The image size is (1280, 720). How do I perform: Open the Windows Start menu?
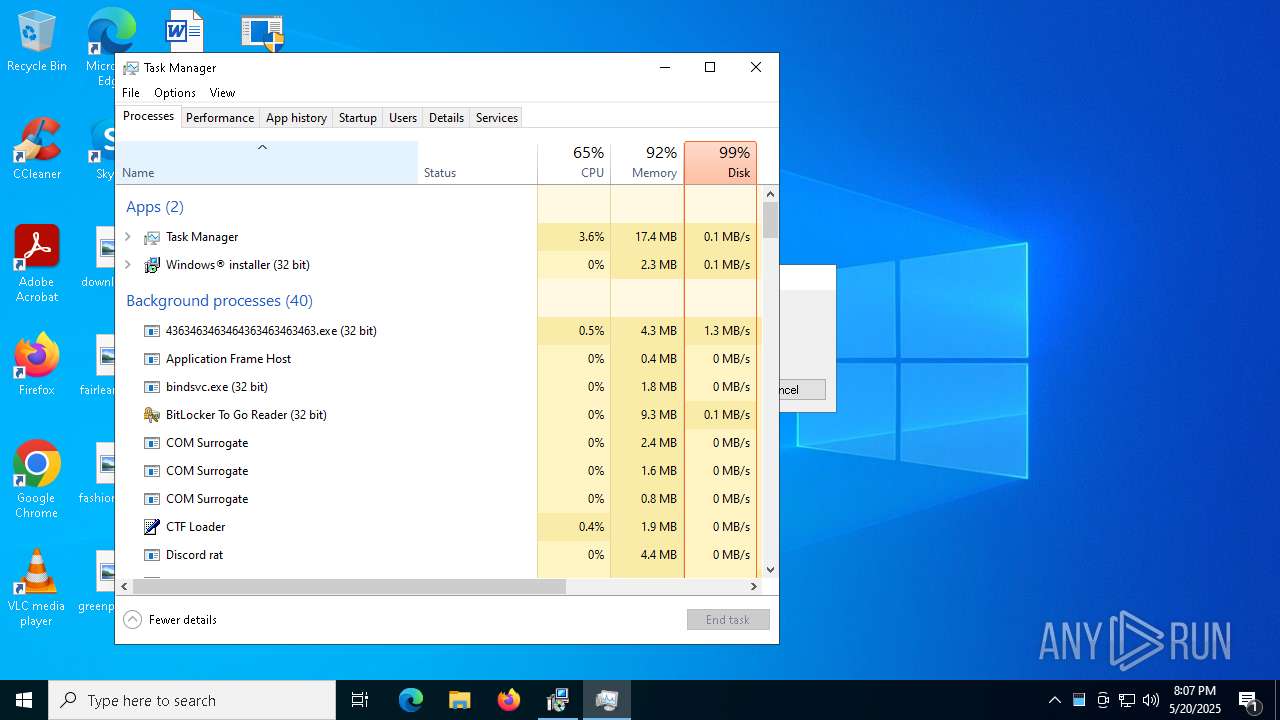pos(24,700)
